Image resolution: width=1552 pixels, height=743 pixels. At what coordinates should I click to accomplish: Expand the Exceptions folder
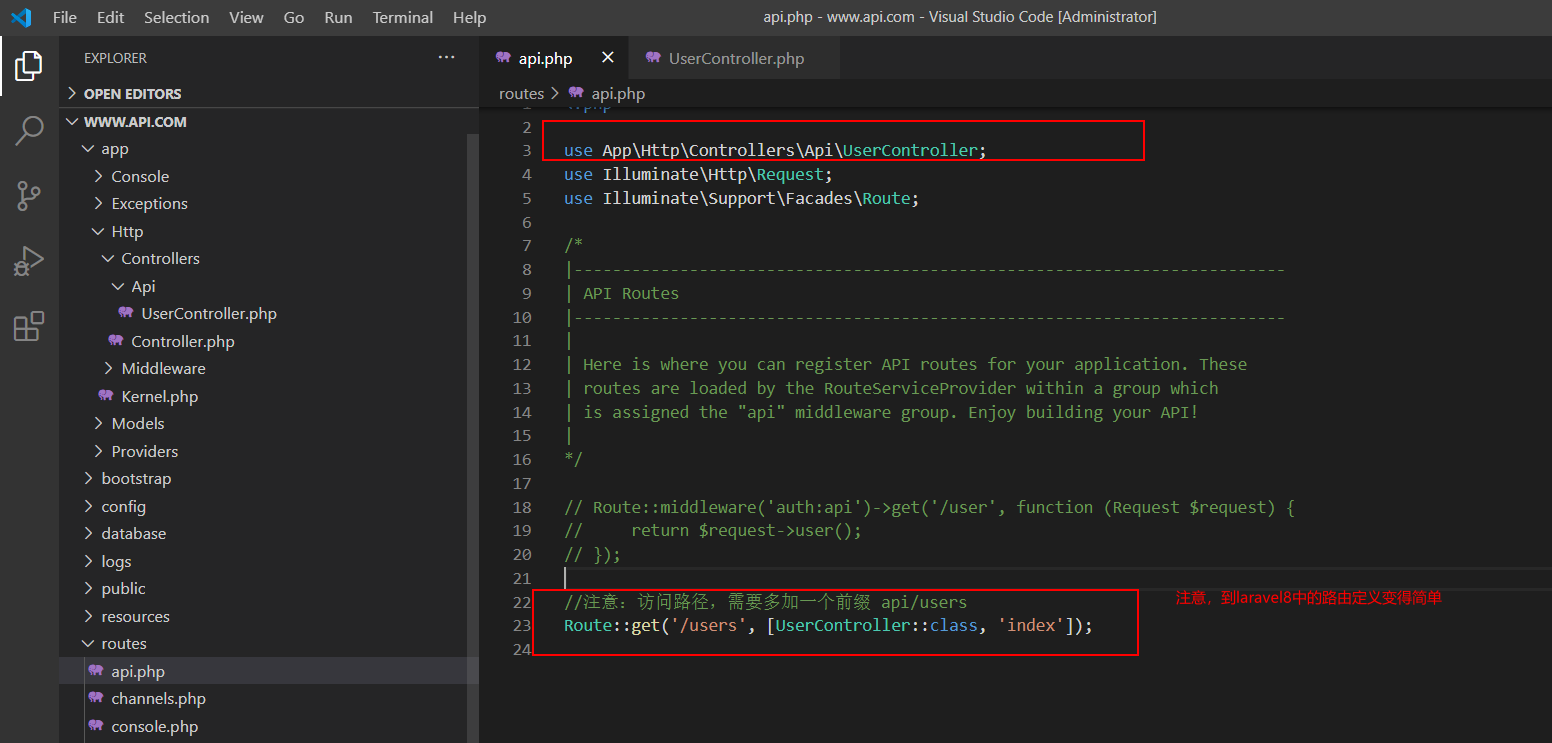(x=98, y=203)
